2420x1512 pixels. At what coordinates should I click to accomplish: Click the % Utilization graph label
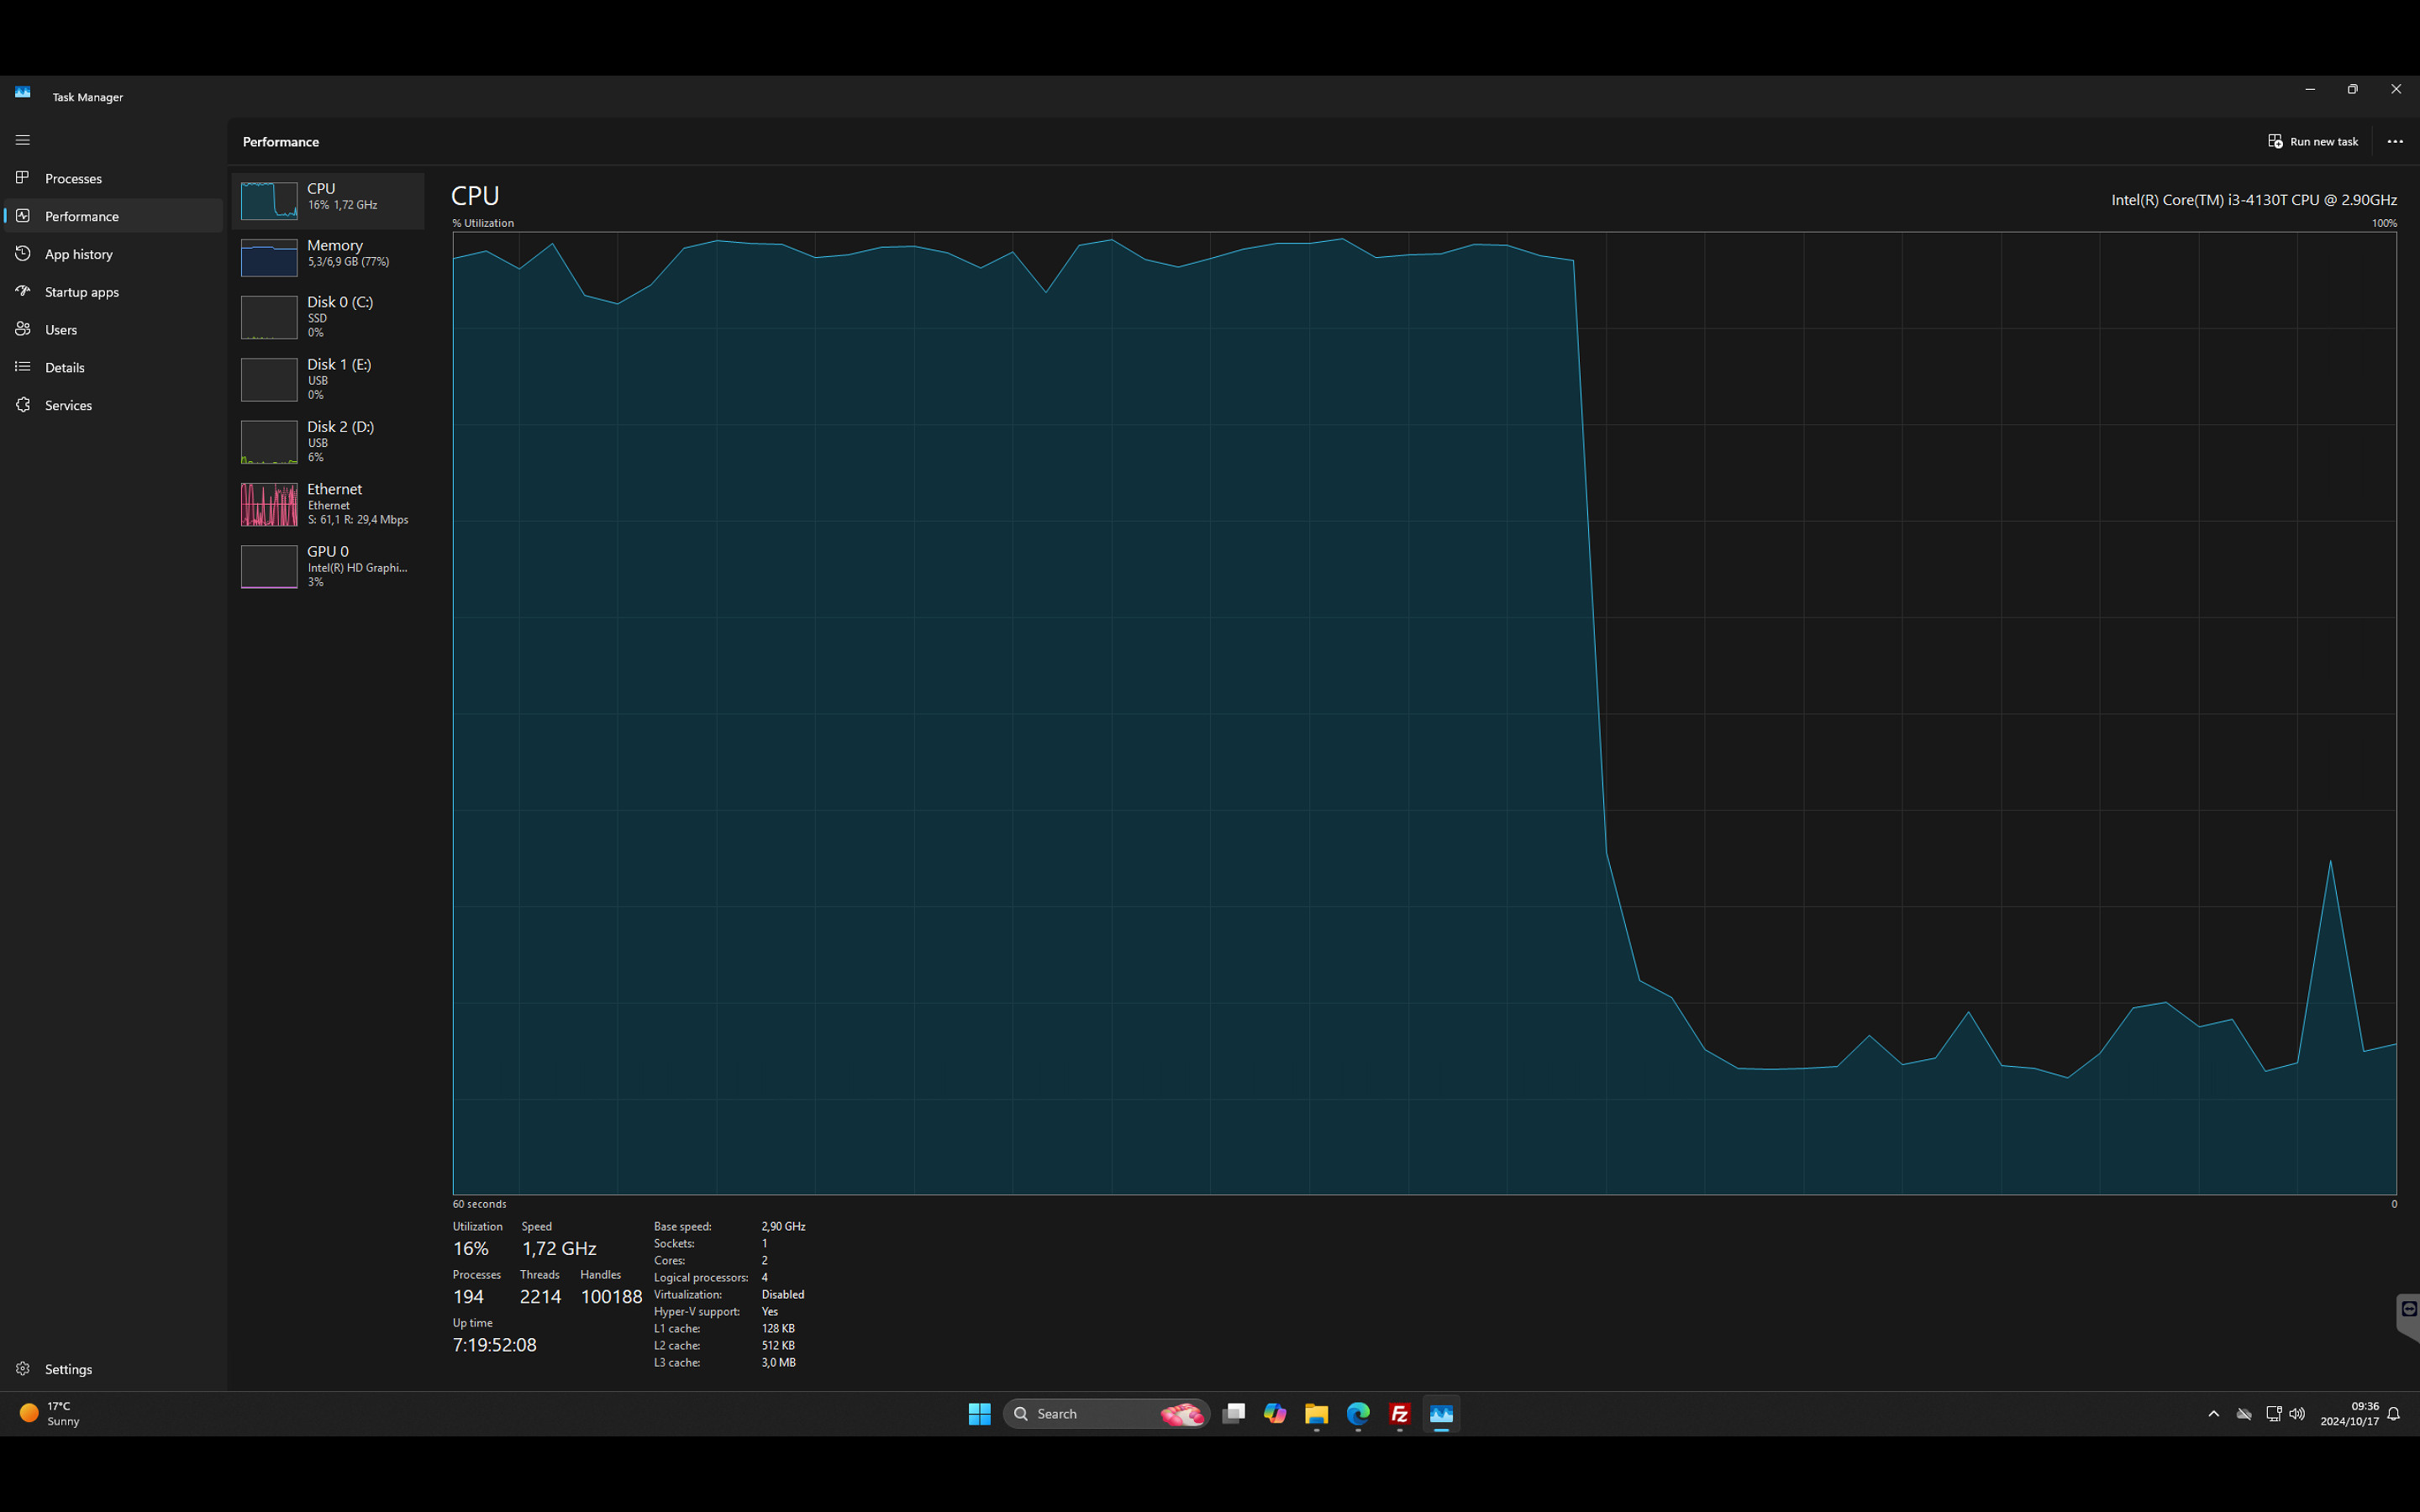click(x=483, y=223)
